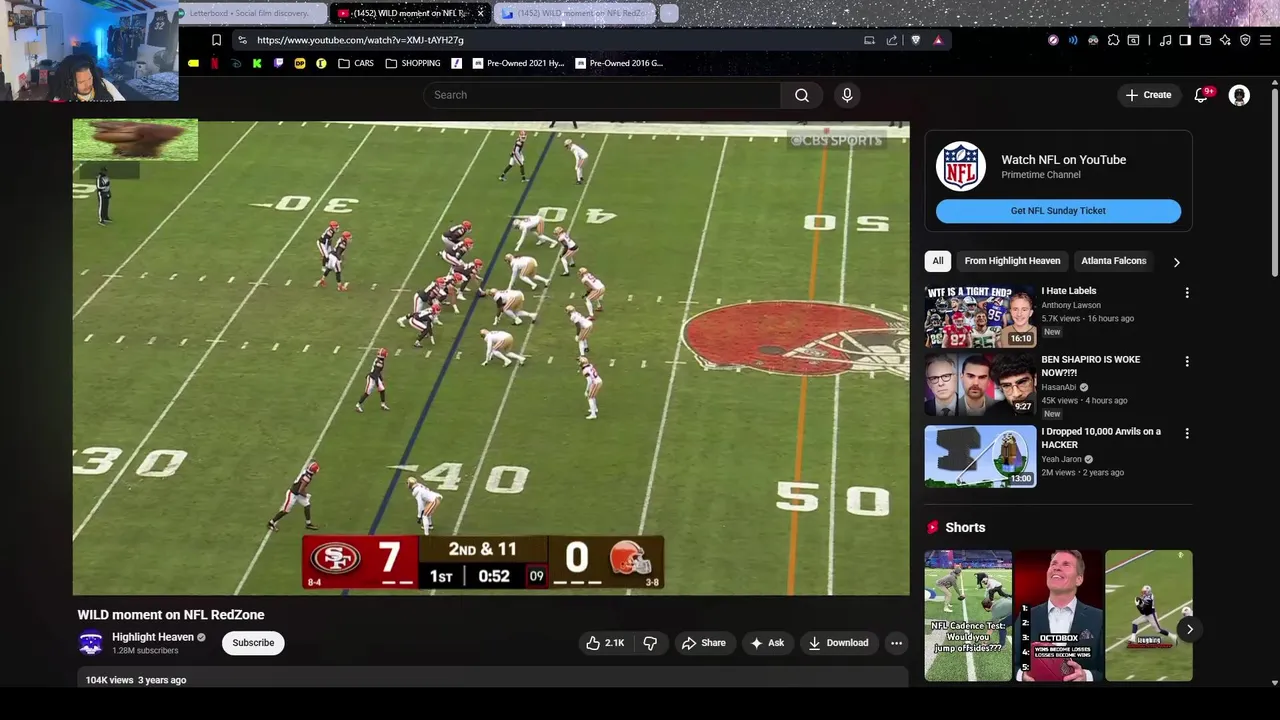Open more options for BEN SHAPIRO video

point(1187,361)
